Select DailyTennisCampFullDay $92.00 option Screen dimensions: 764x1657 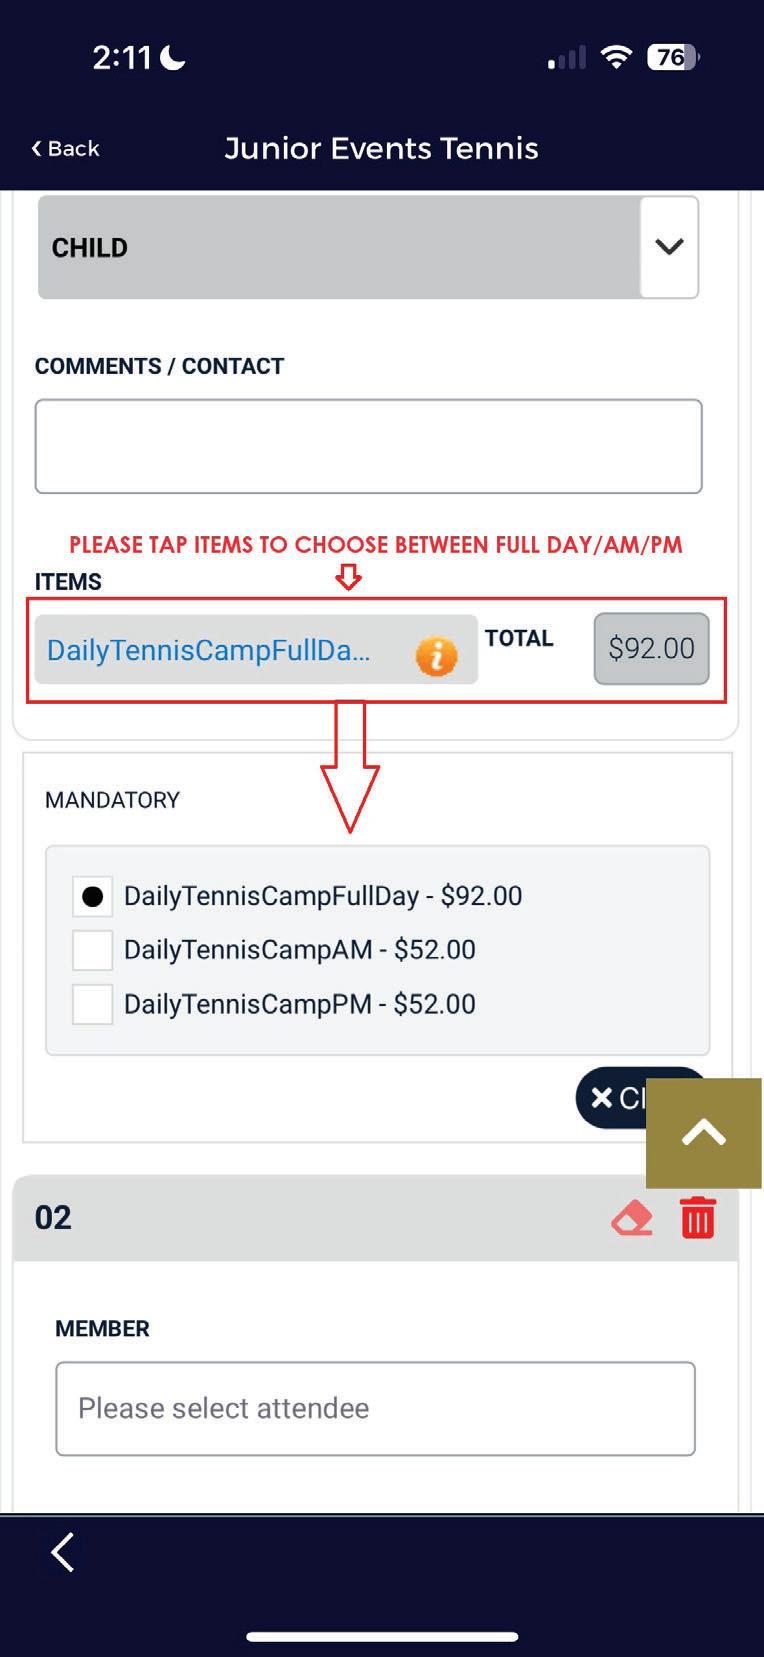(x=92, y=896)
